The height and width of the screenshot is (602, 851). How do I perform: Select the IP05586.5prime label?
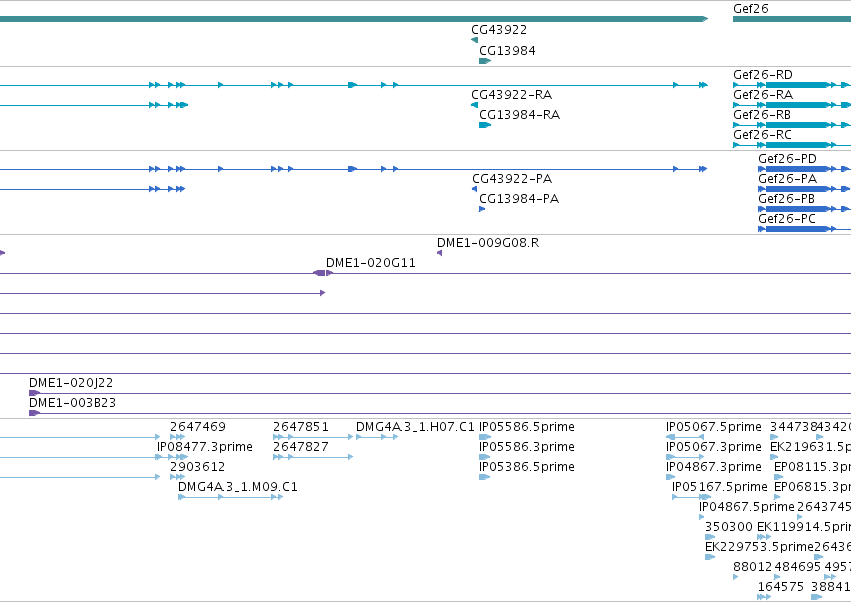(526, 427)
